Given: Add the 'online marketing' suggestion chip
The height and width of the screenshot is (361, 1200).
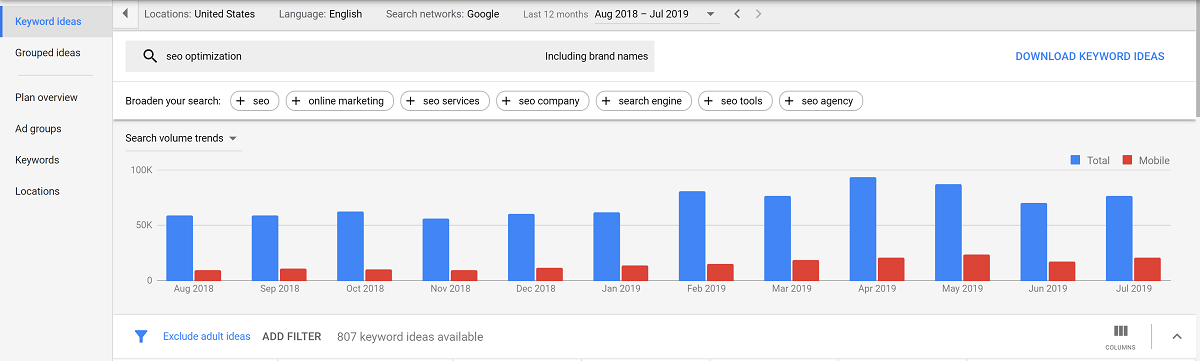Looking at the screenshot, I should click(339, 101).
